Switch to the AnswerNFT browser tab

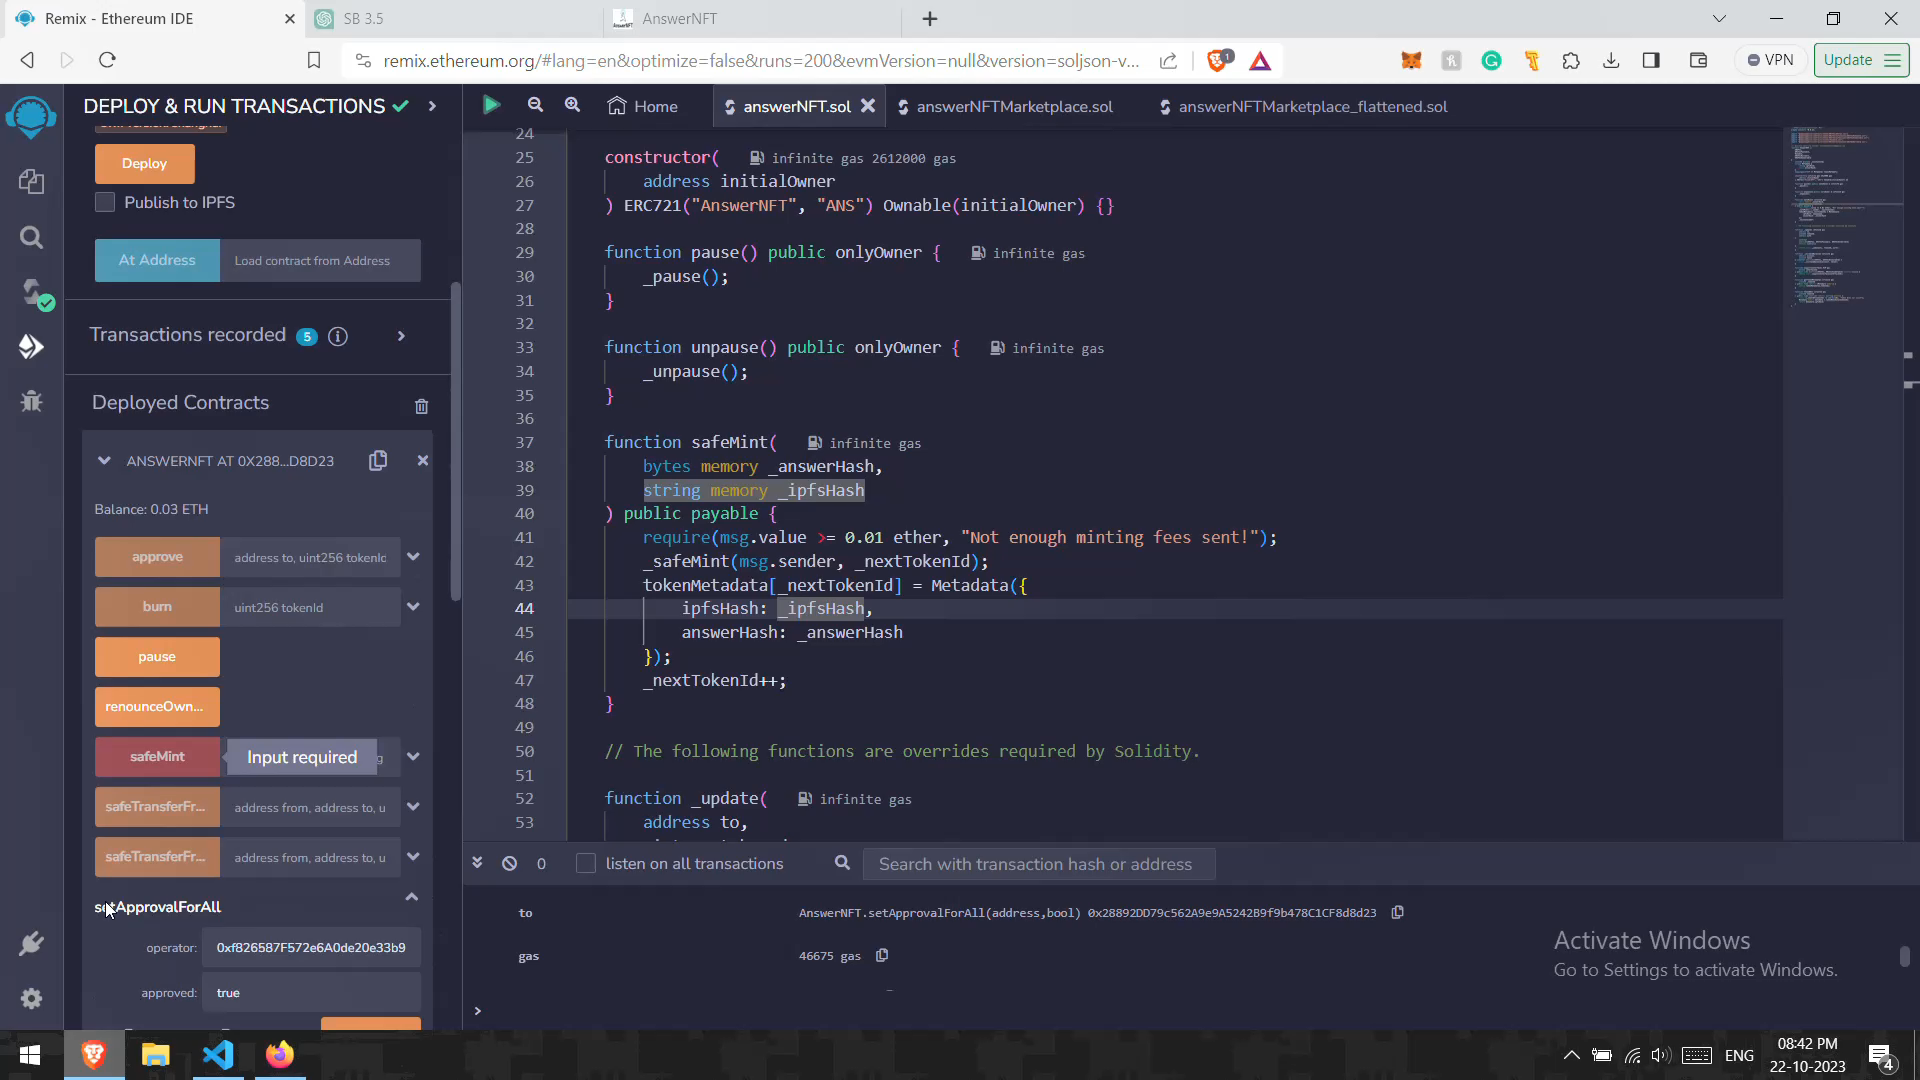click(x=752, y=19)
